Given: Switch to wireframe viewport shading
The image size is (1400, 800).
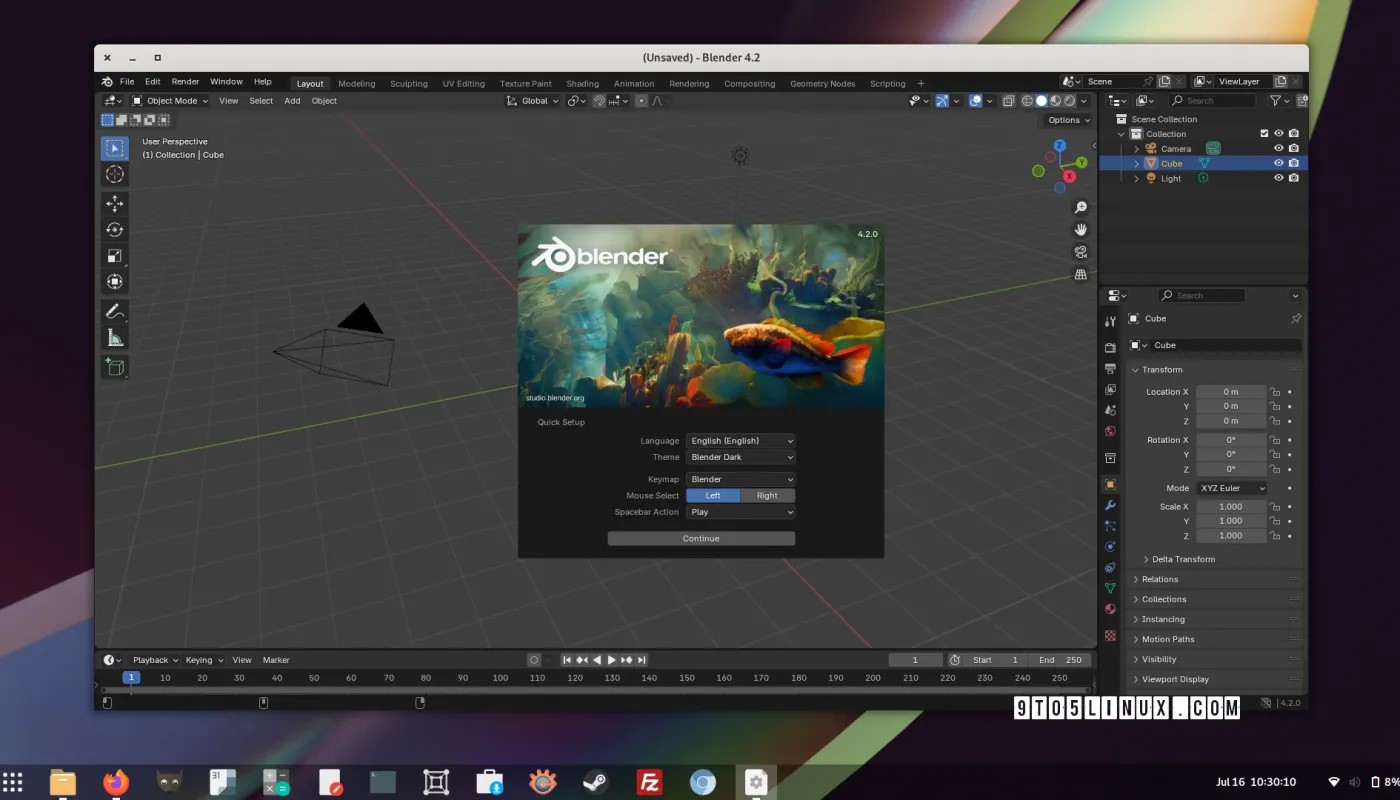Looking at the screenshot, I should 1027,101.
